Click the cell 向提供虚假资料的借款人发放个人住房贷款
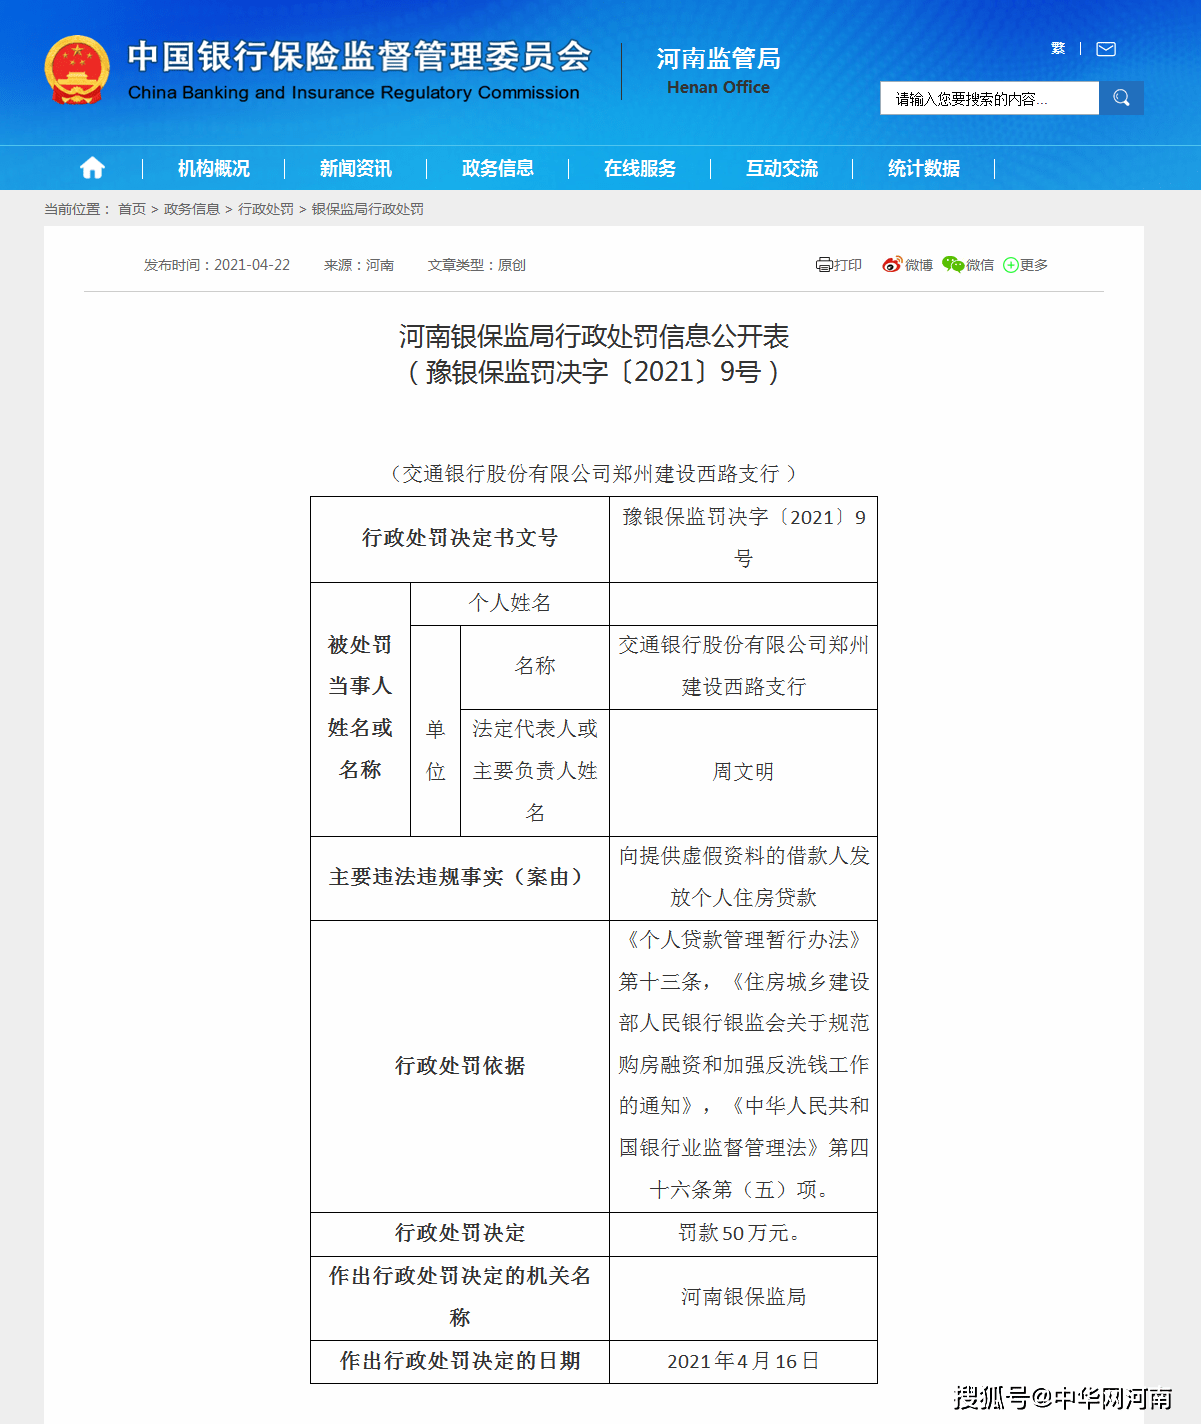The image size is (1201, 1424). [743, 878]
